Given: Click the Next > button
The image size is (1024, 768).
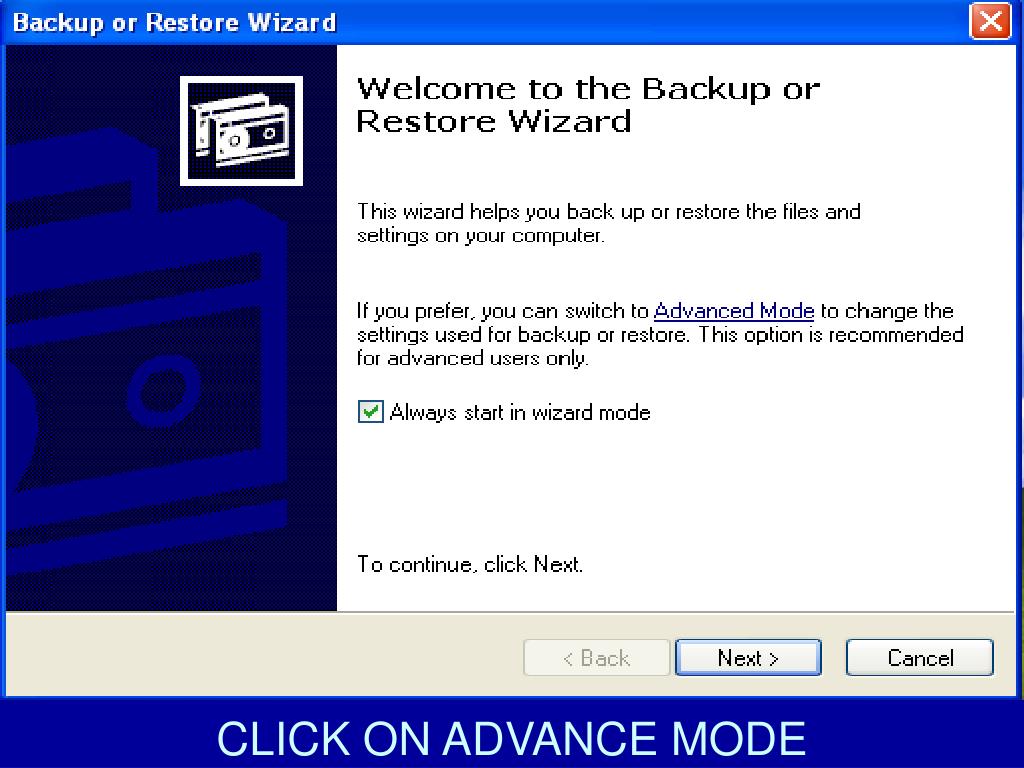Looking at the screenshot, I should coord(748,658).
